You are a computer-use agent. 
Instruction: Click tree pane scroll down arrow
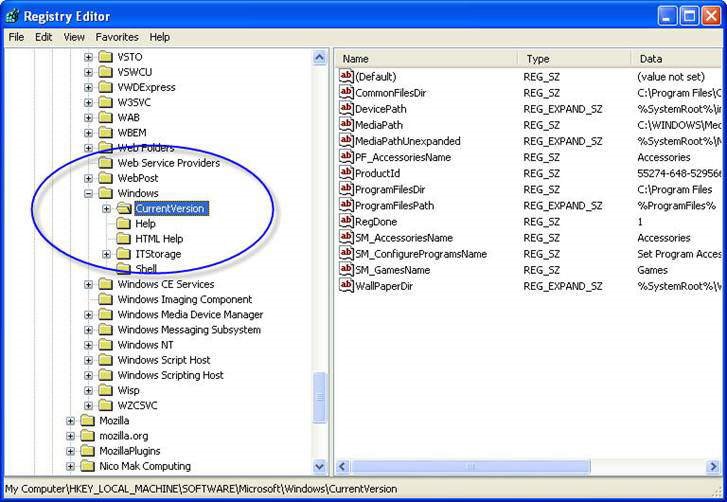point(319,466)
